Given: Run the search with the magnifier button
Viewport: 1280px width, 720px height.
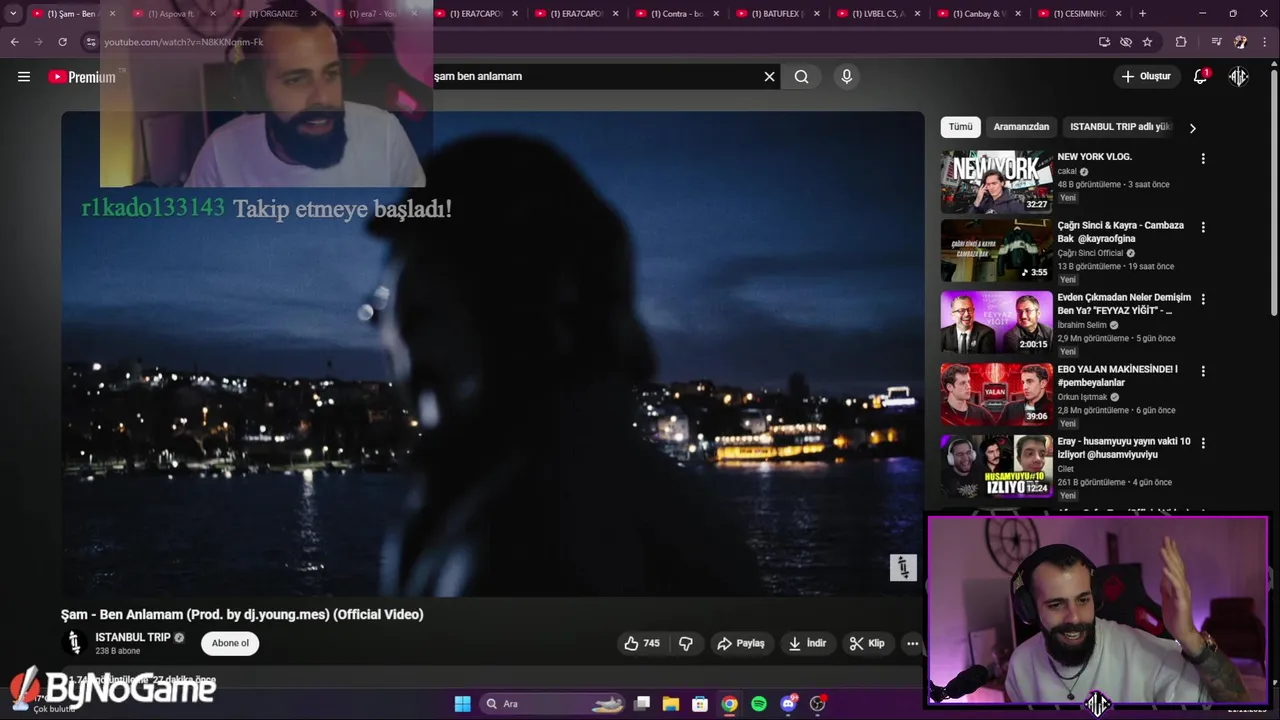Looking at the screenshot, I should (801, 76).
